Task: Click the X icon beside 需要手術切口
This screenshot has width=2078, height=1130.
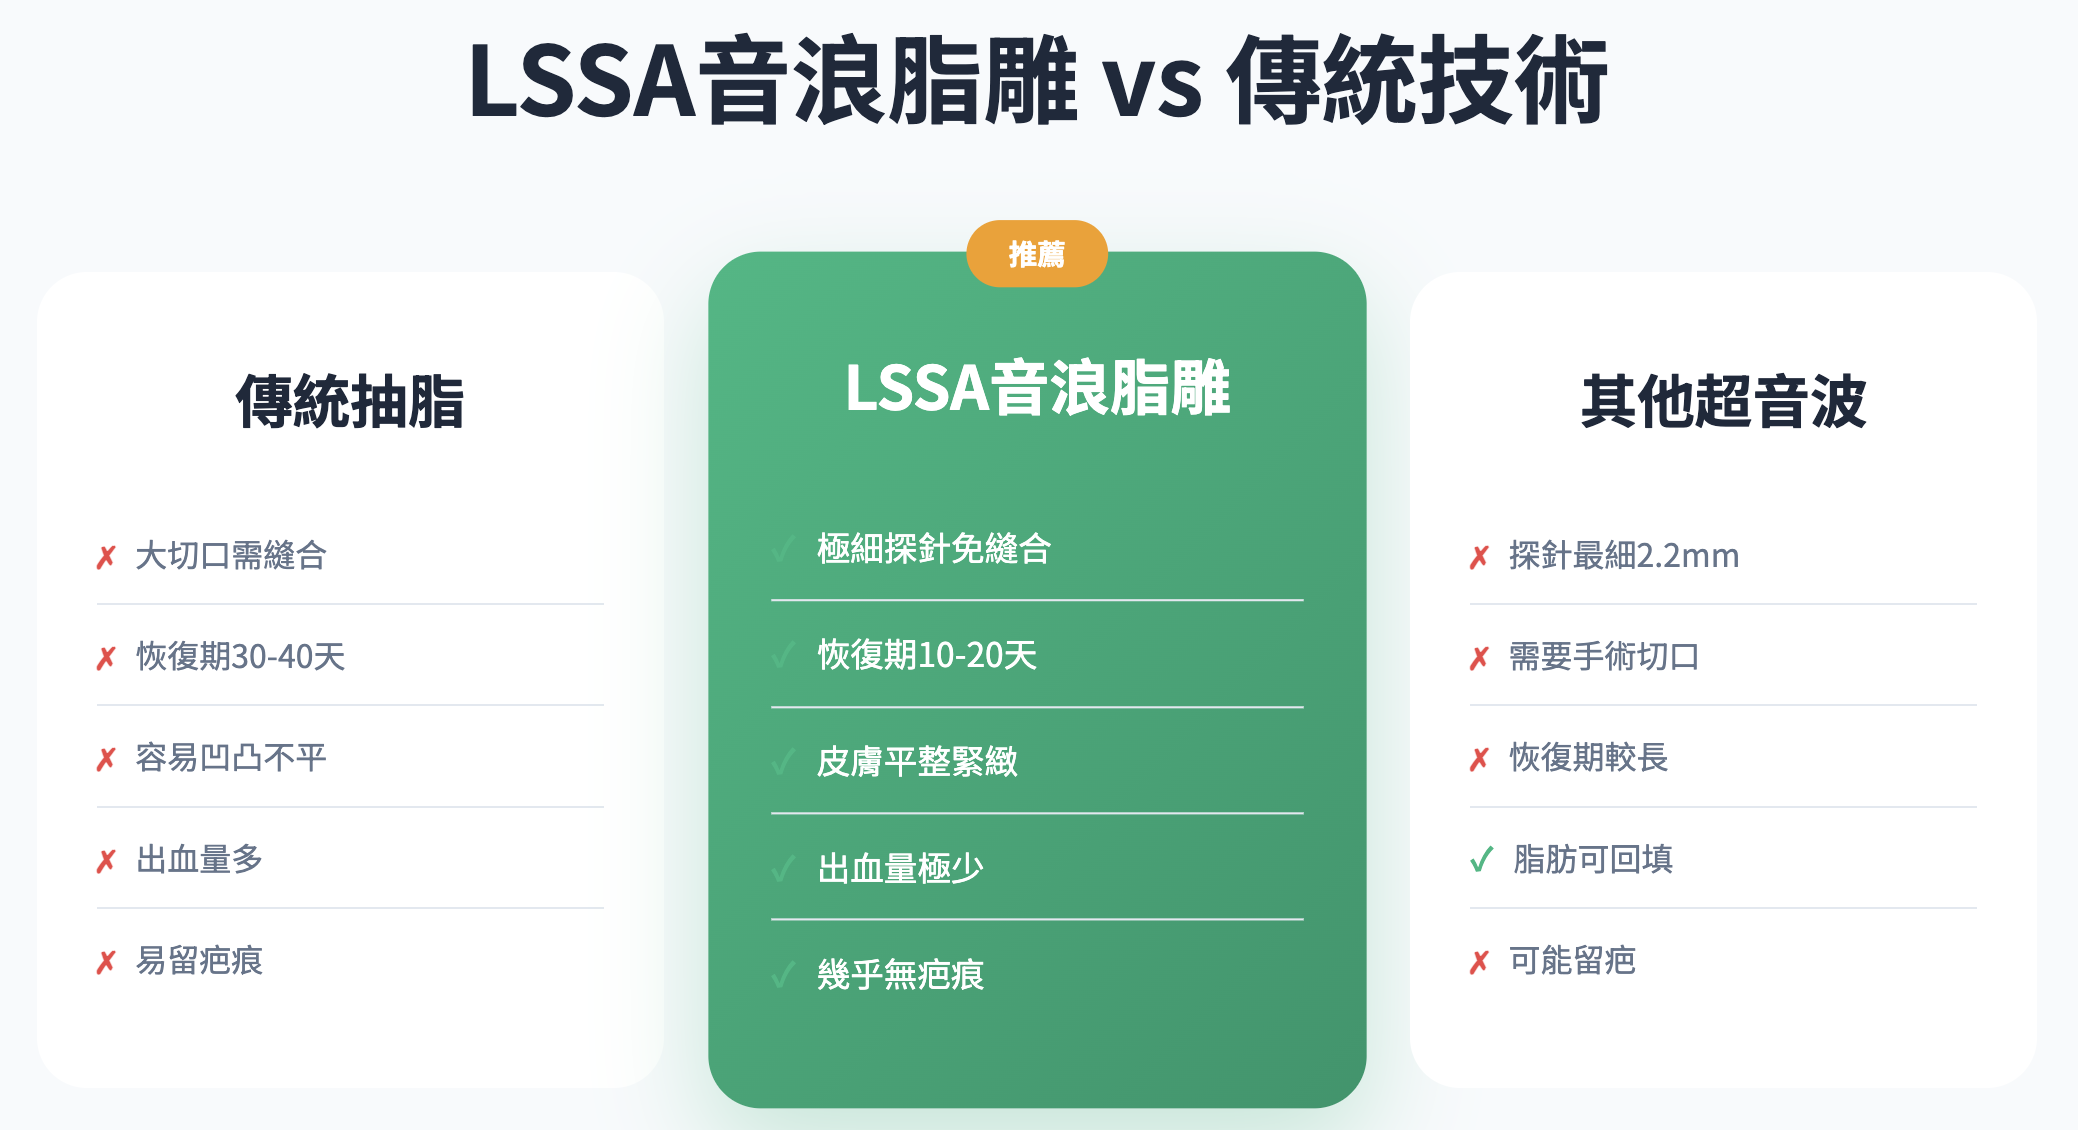Action: point(1479,658)
